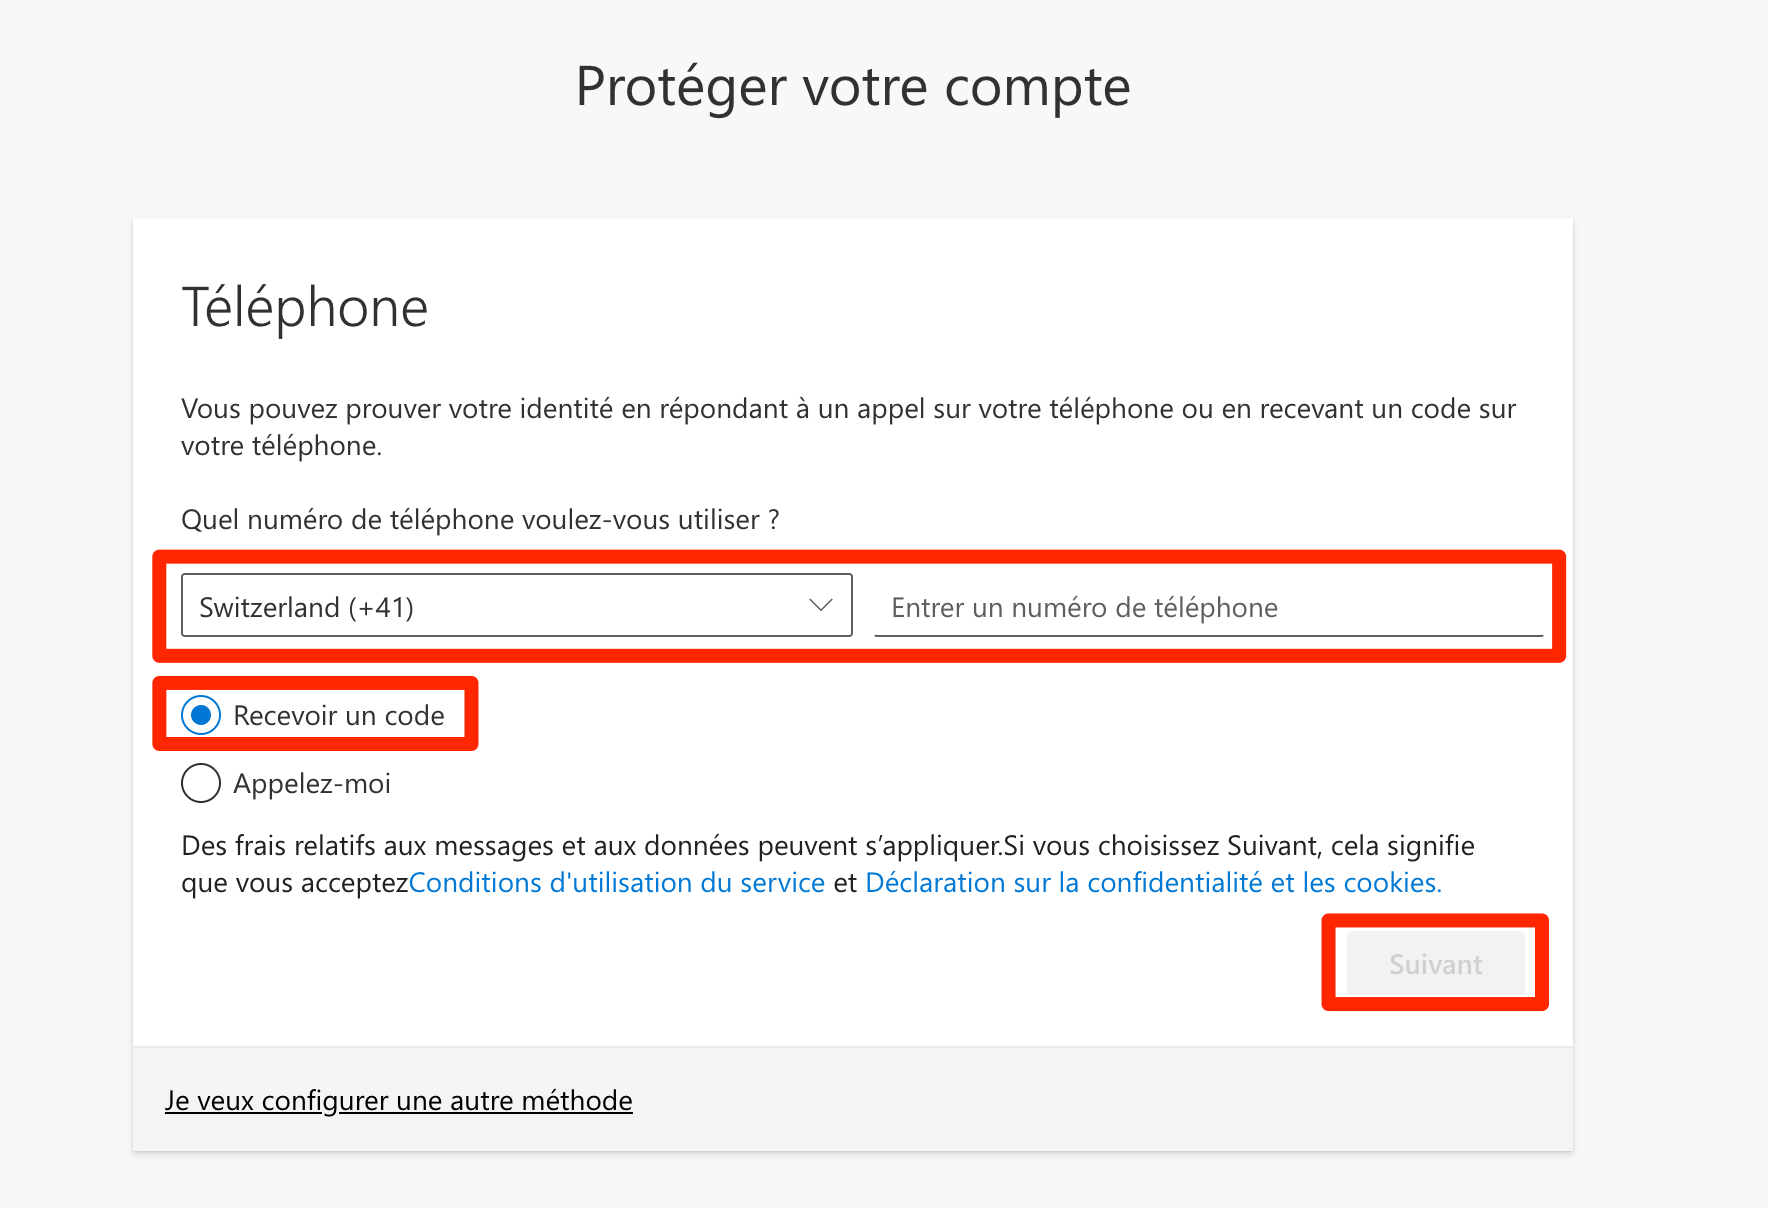Click 'Entrer un numéro de téléphone' placeholder text
Image resolution: width=1768 pixels, height=1208 pixels.
coord(1084,608)
